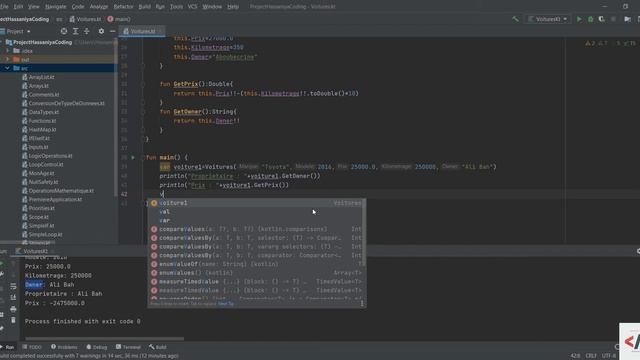Open the VCS menu
640x360 pixels.
192,7
